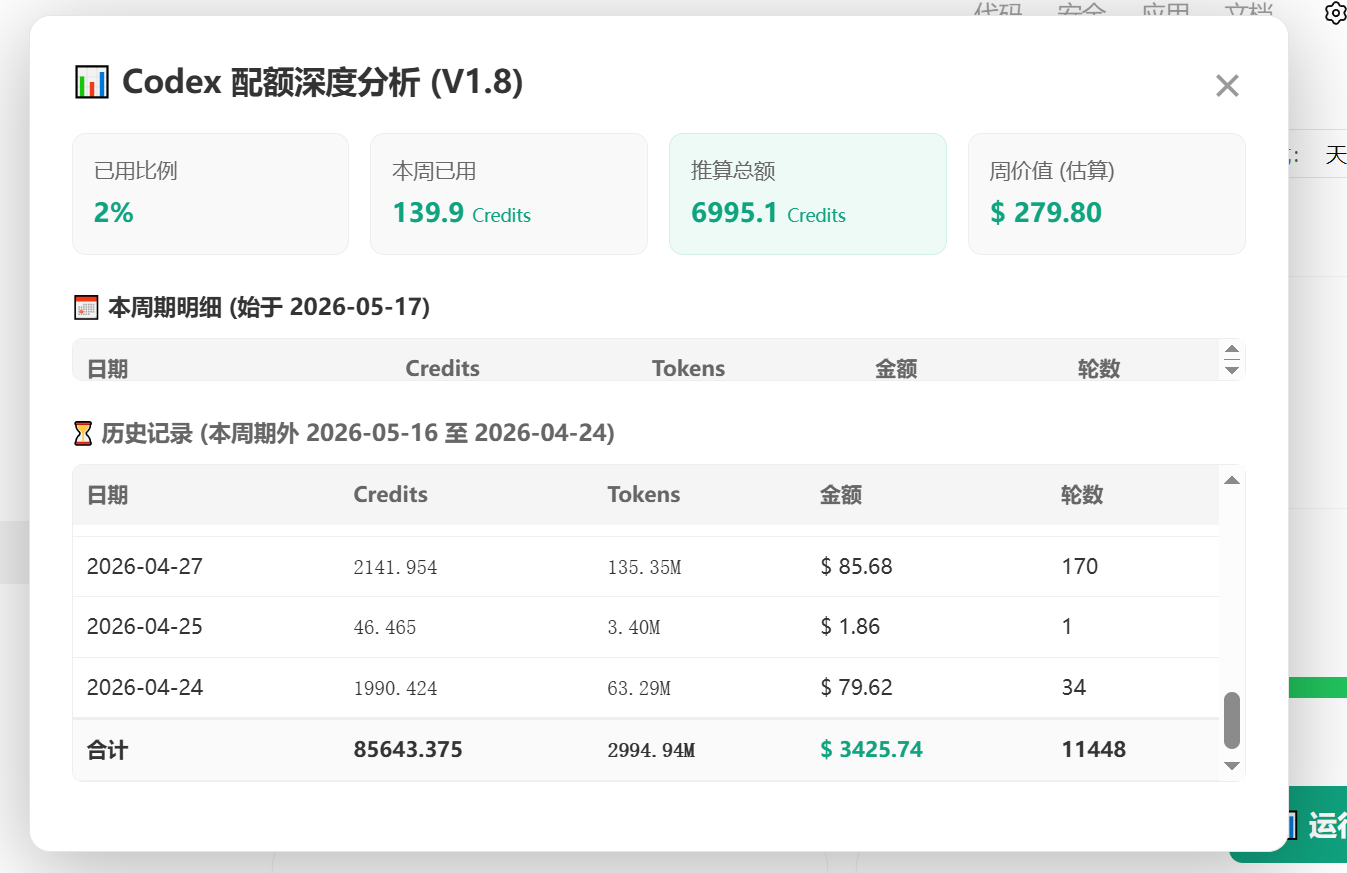The height and width of the screenshot is (873, 1347).
Task: Select the 周价值 (估算) $ 279.80 card
Action: [x=1107, y=194]
